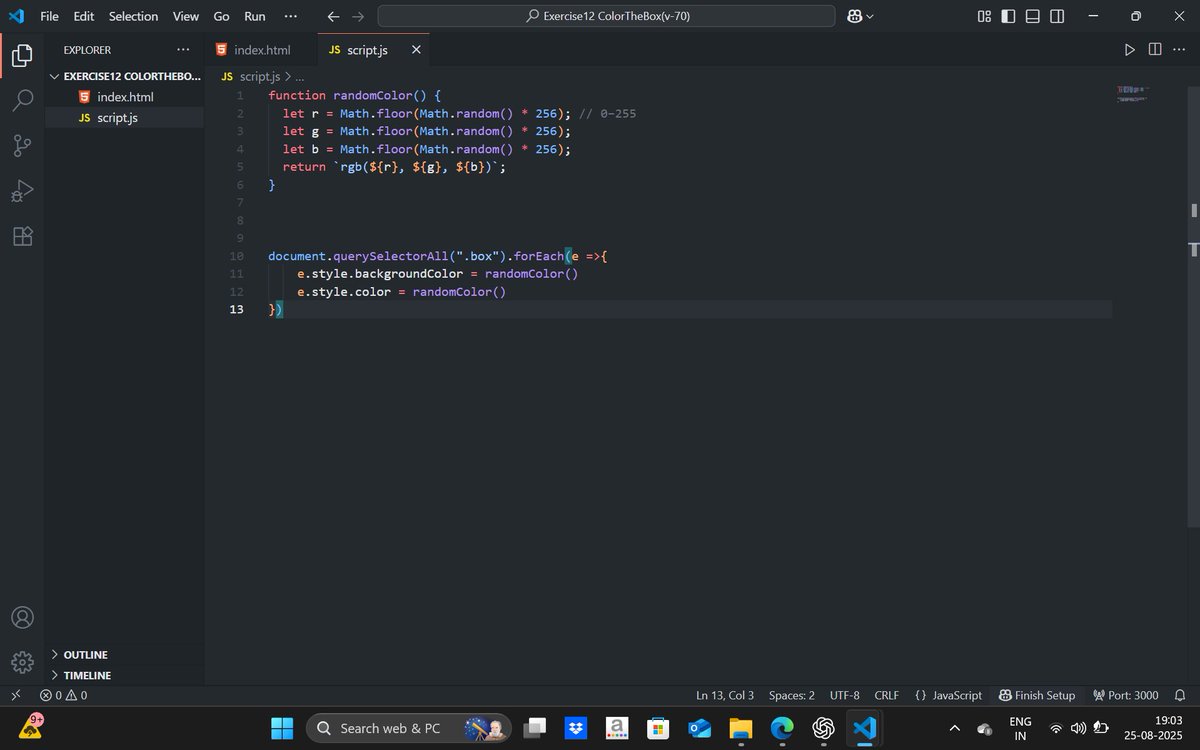Screen dimensions: 1200x750
Task: Open the Accounts menu icon
Action: (x=22, y=617)
